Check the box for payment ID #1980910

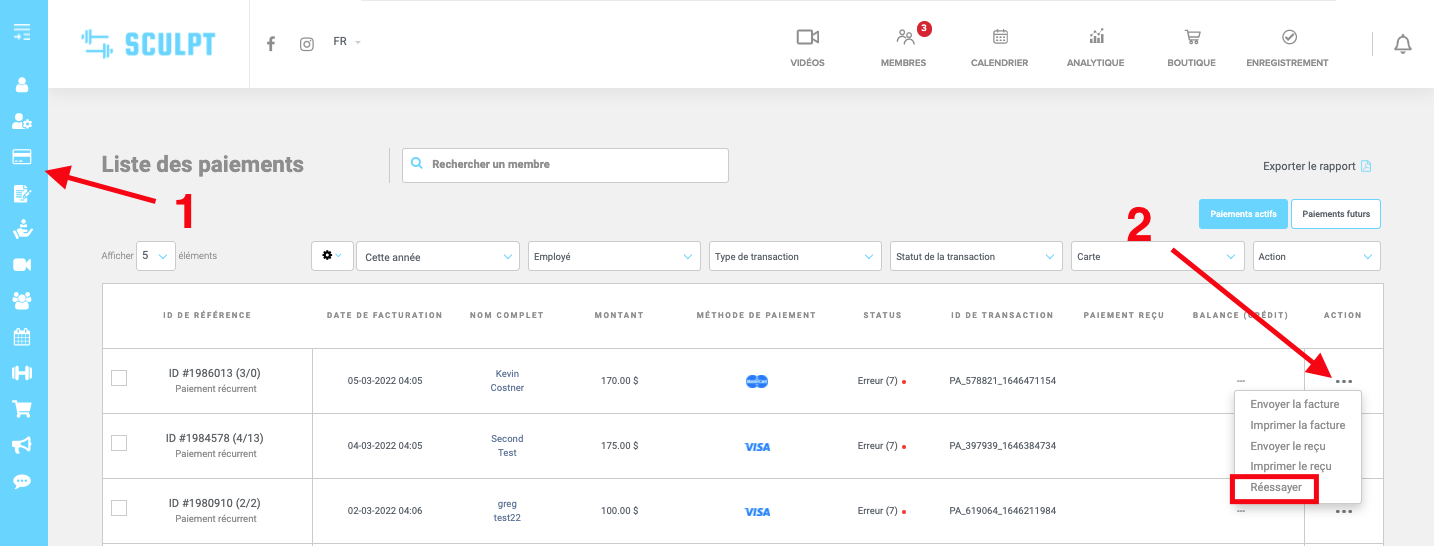(119, 508)
